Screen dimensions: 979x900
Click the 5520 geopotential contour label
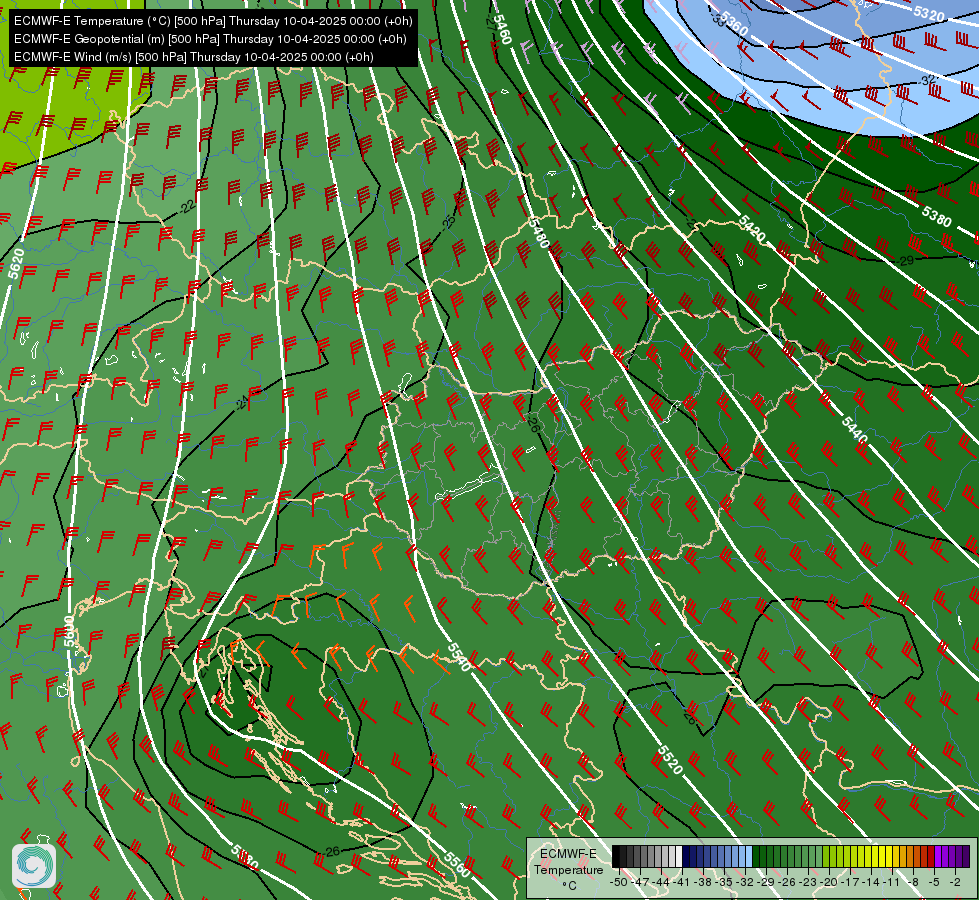(670, 759)
